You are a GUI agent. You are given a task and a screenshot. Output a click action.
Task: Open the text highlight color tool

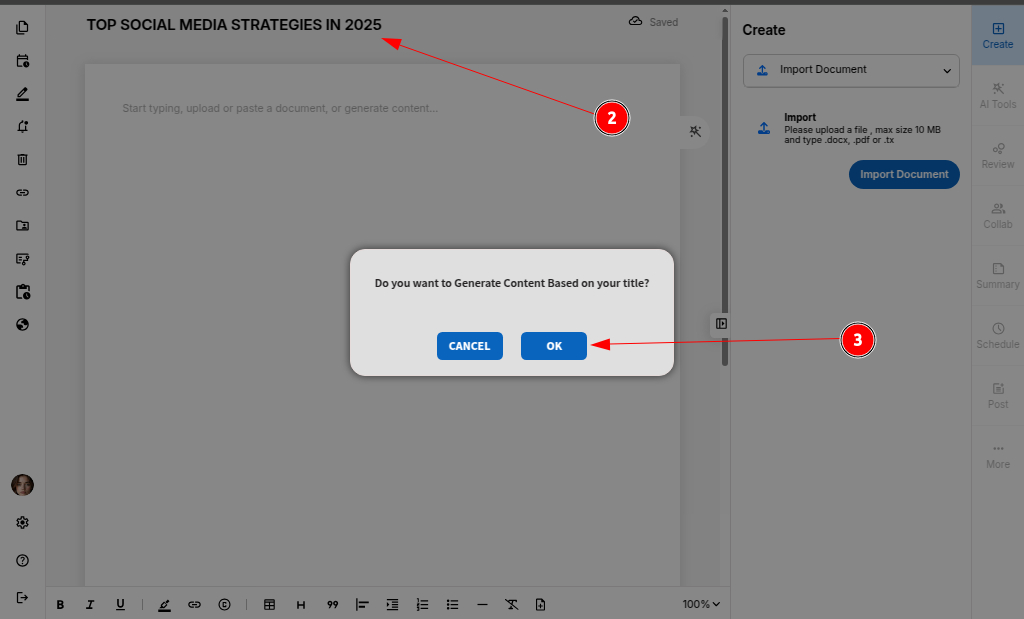point(164,604)
